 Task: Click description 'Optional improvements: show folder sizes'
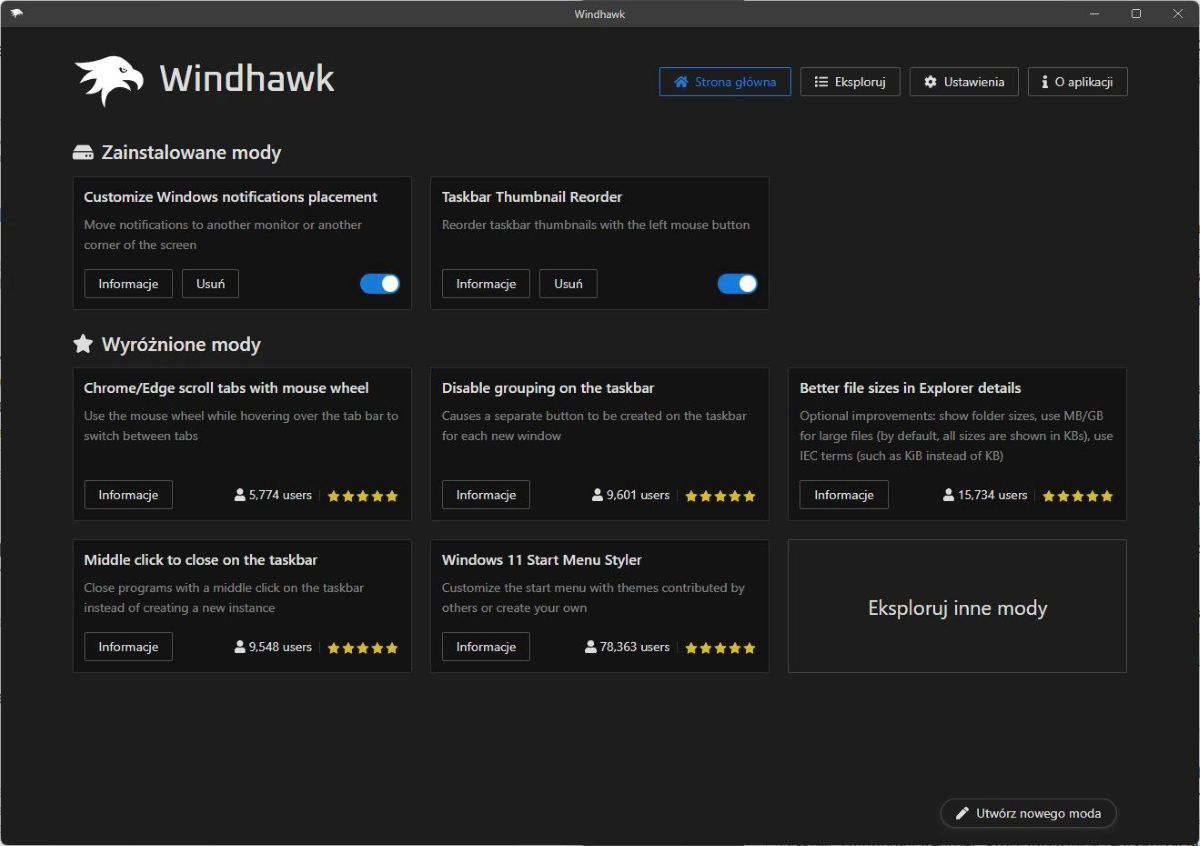(956, 436)
